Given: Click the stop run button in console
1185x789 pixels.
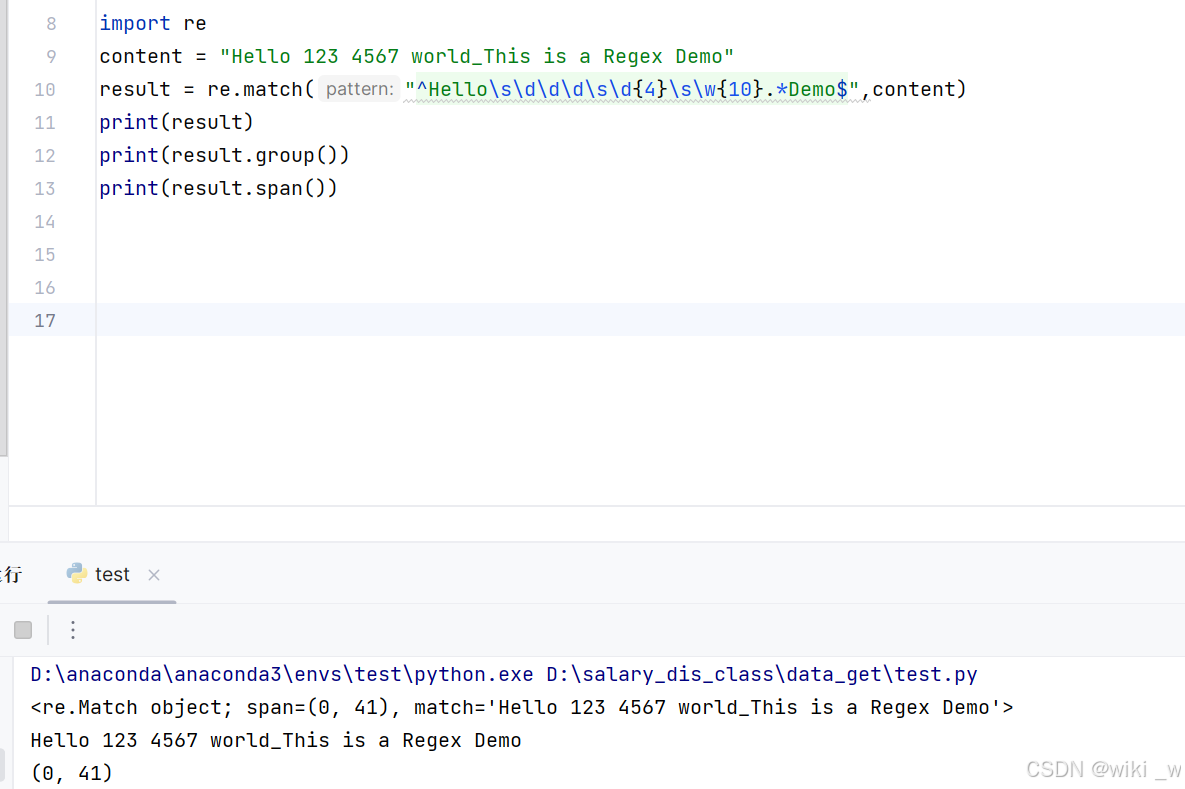Looking at the screenshot, I should tap(23, 630).
